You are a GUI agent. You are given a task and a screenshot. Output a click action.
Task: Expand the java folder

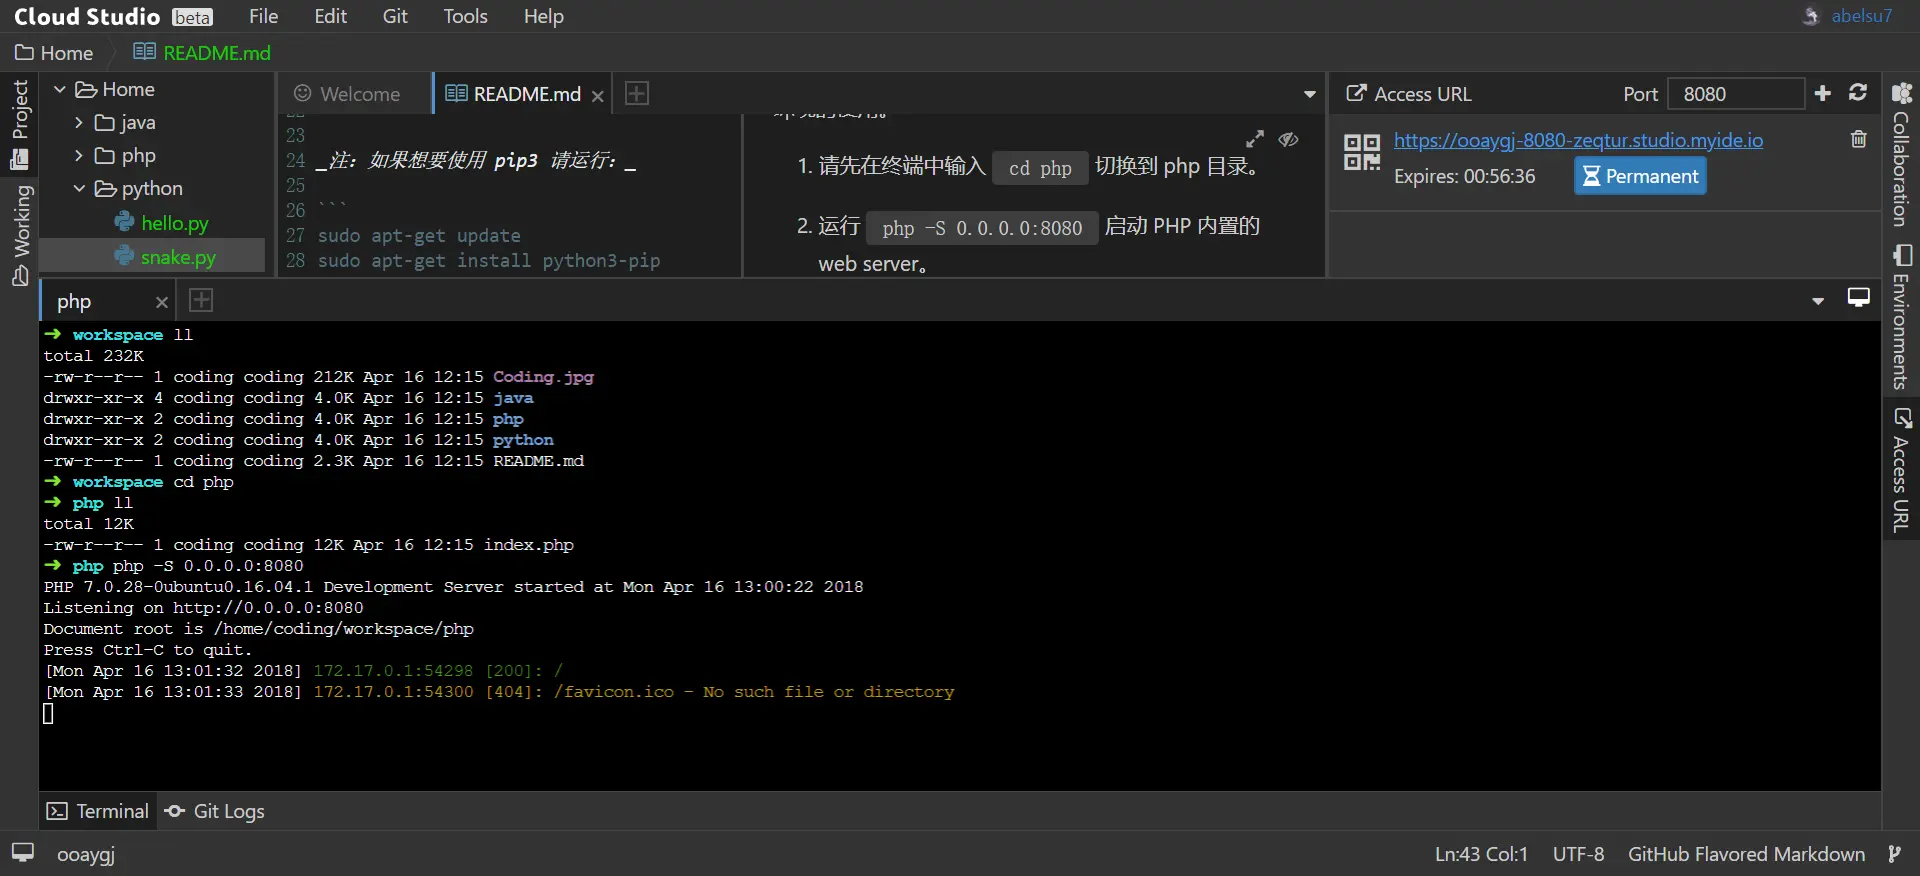coord(79,122)
